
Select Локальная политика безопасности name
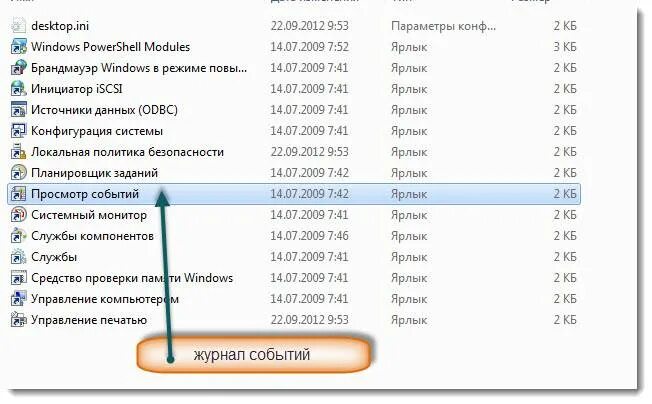tap(127, 152)
